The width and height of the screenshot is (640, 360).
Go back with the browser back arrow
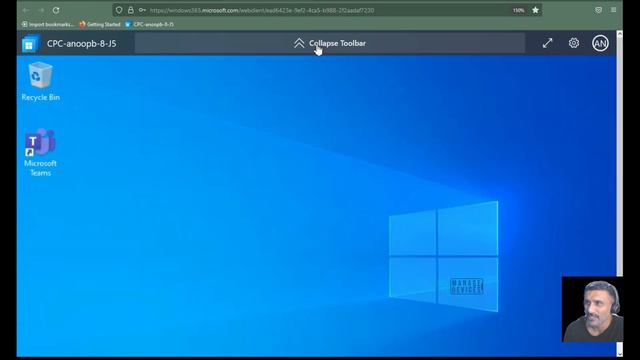pos(26,10)
